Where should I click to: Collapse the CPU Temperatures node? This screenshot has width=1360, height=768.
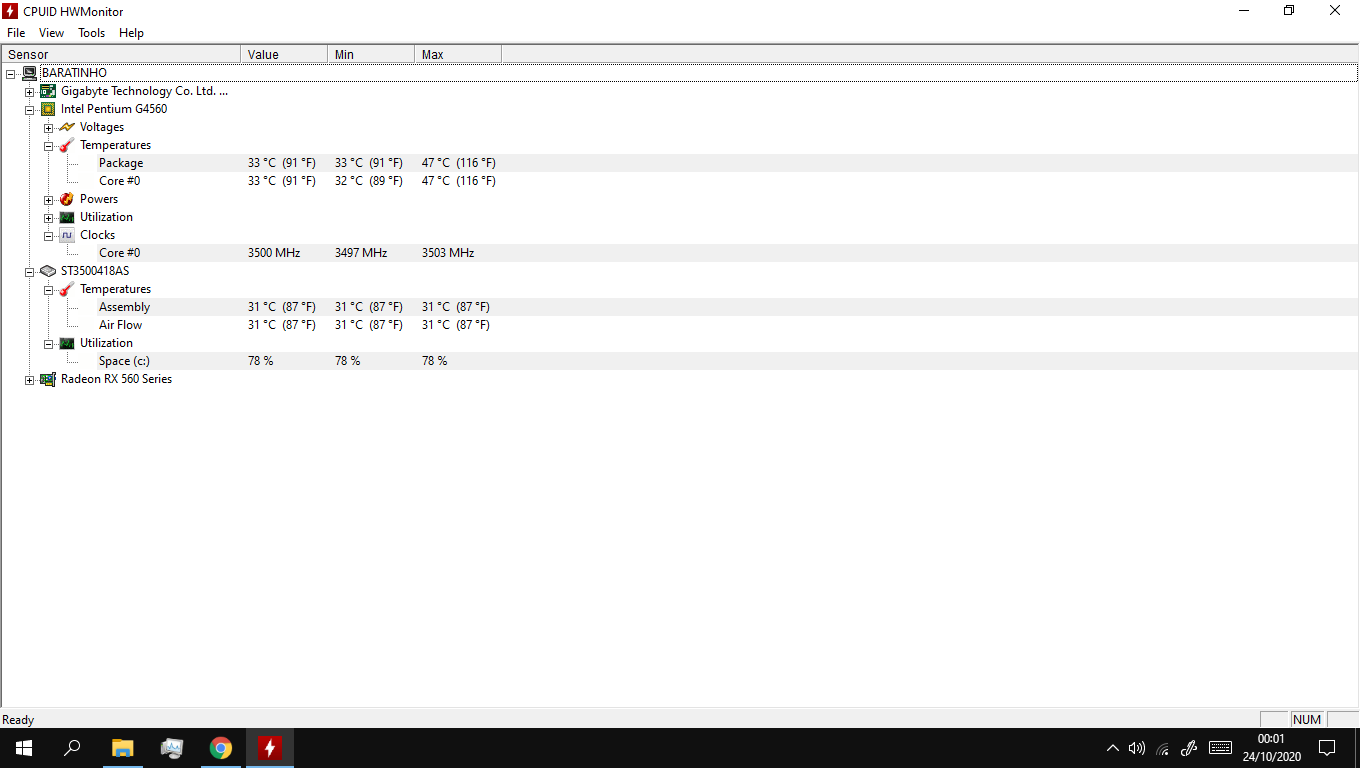[x=48, y=146]
